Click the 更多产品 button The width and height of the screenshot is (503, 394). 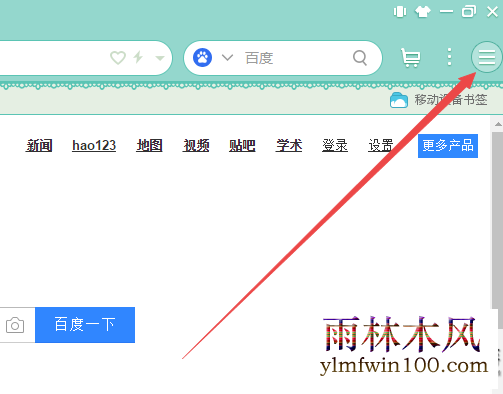448,146
